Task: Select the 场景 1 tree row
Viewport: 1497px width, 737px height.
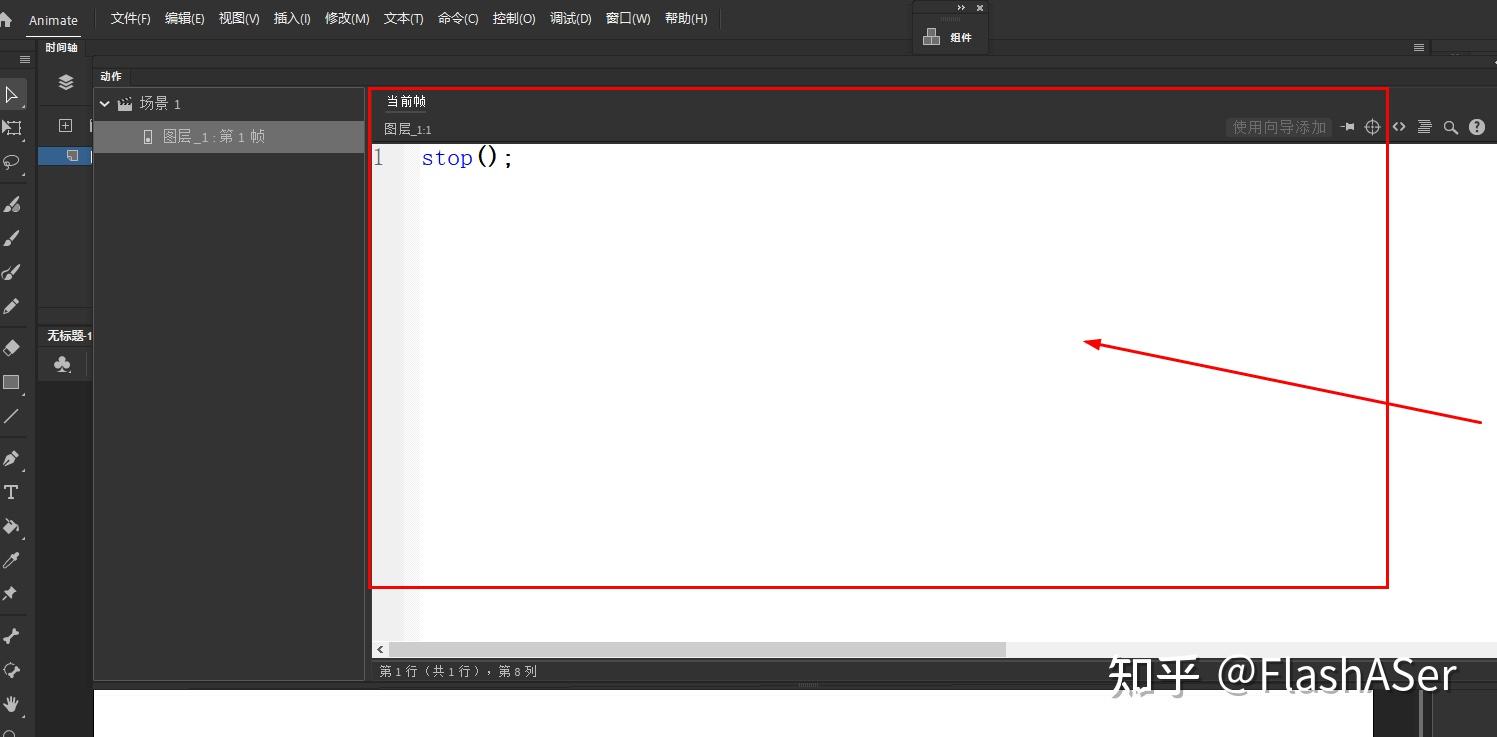Action: click(x=229, y=103)
